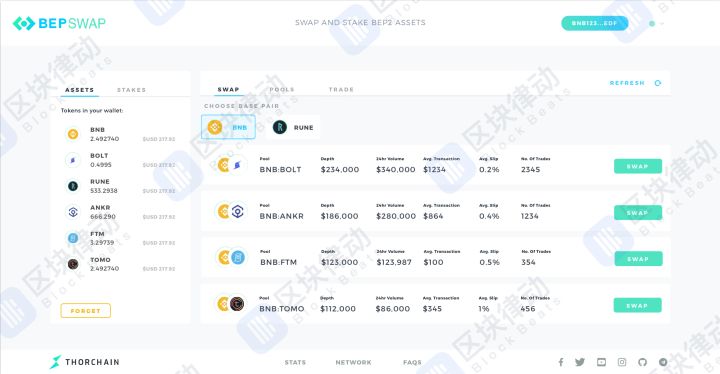Screen dimensions: 720x374
Task: Select BNB as base pair
Action: pyautogui.click(x=228, y=127)
